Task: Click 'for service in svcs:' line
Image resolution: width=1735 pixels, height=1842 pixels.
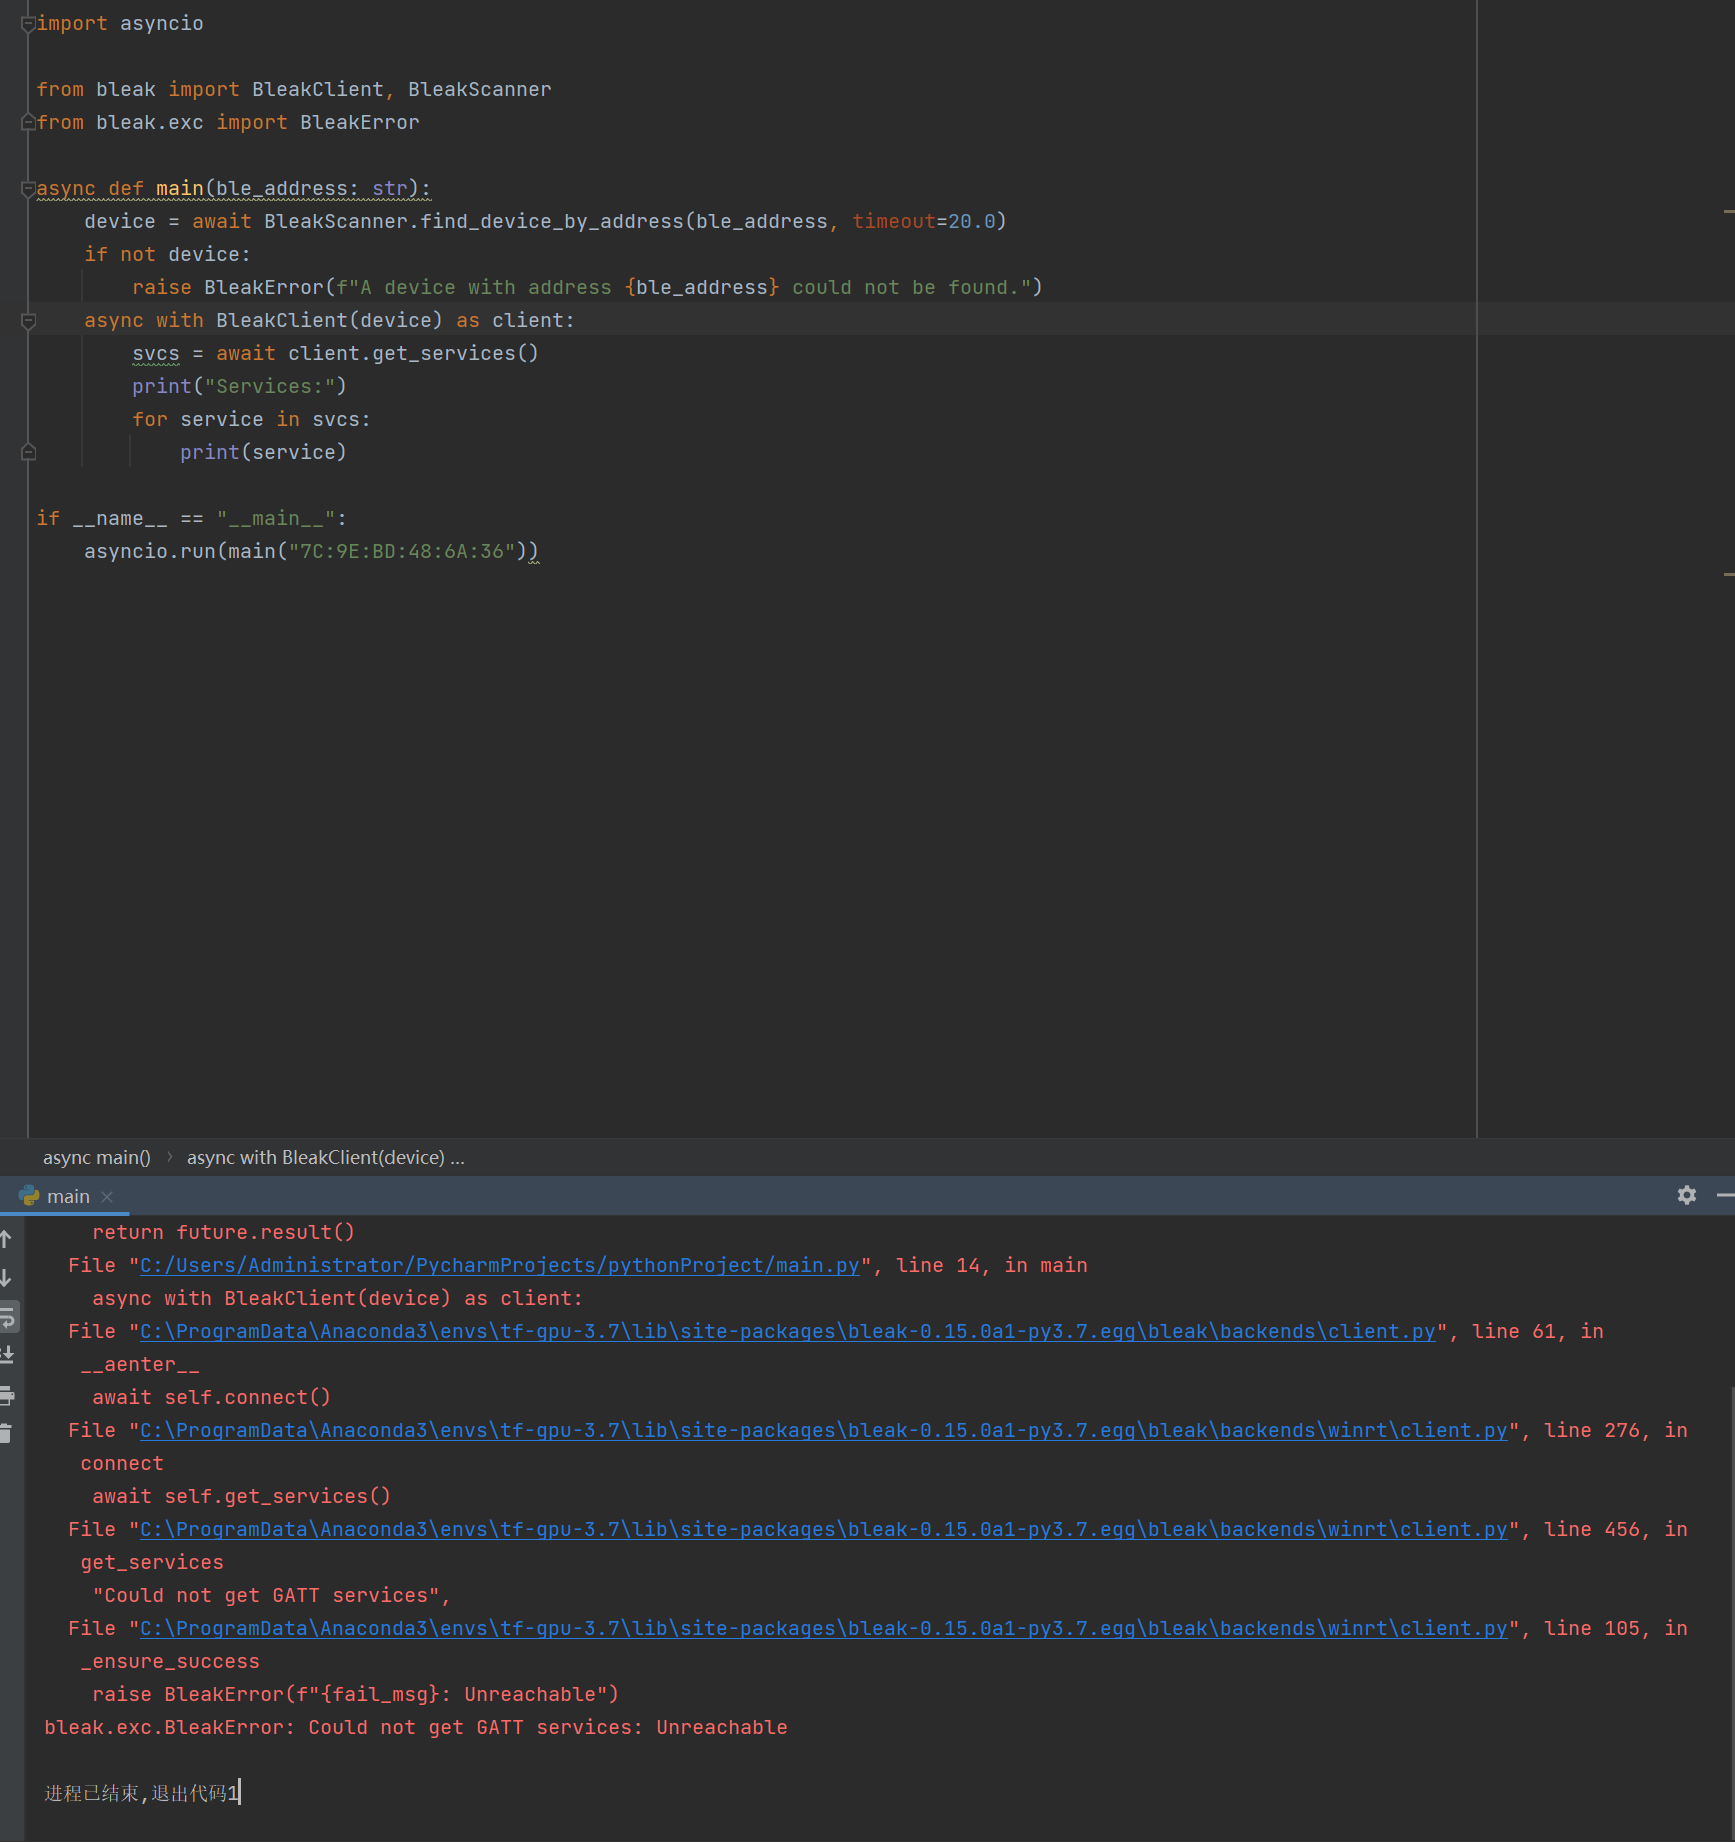Action: coord(251,419)
